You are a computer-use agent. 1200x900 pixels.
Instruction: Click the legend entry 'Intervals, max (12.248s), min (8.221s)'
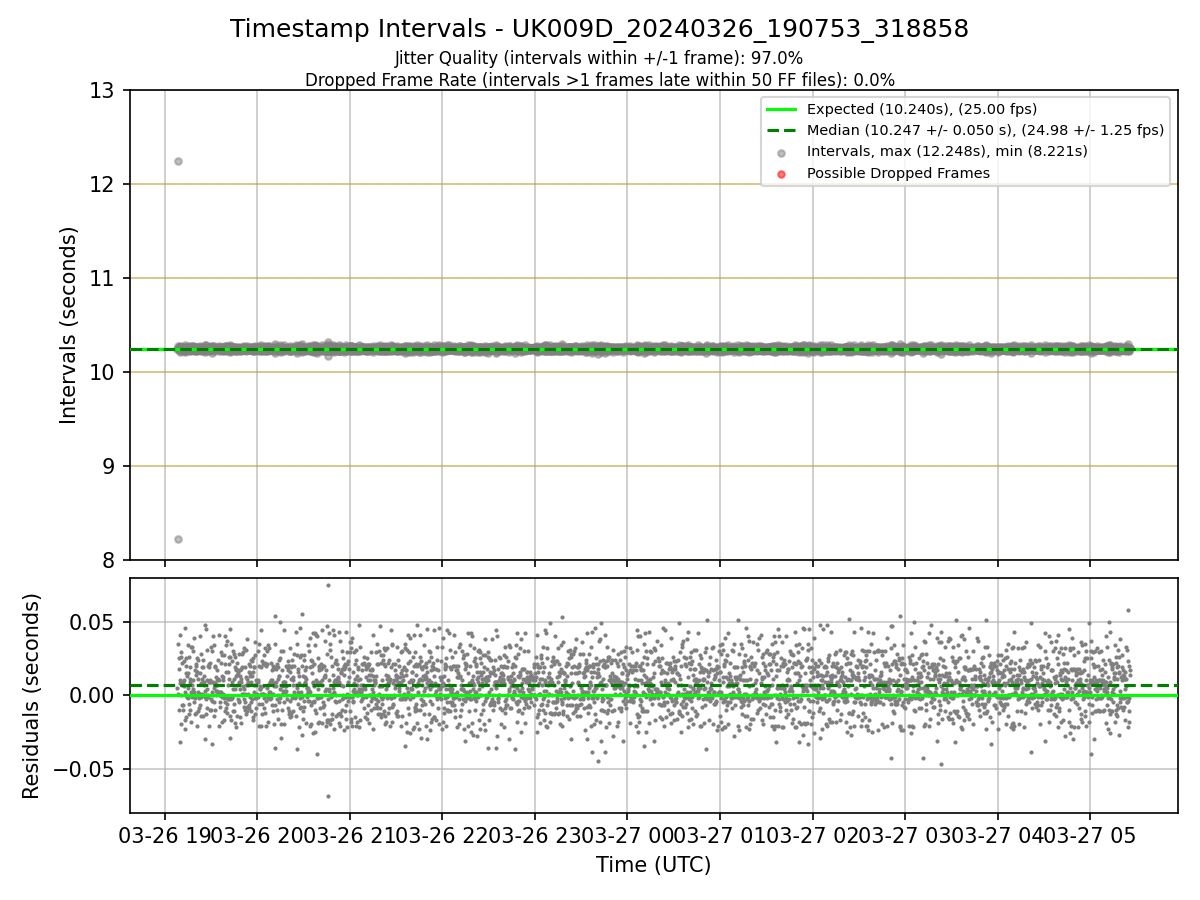pos(947,151)
